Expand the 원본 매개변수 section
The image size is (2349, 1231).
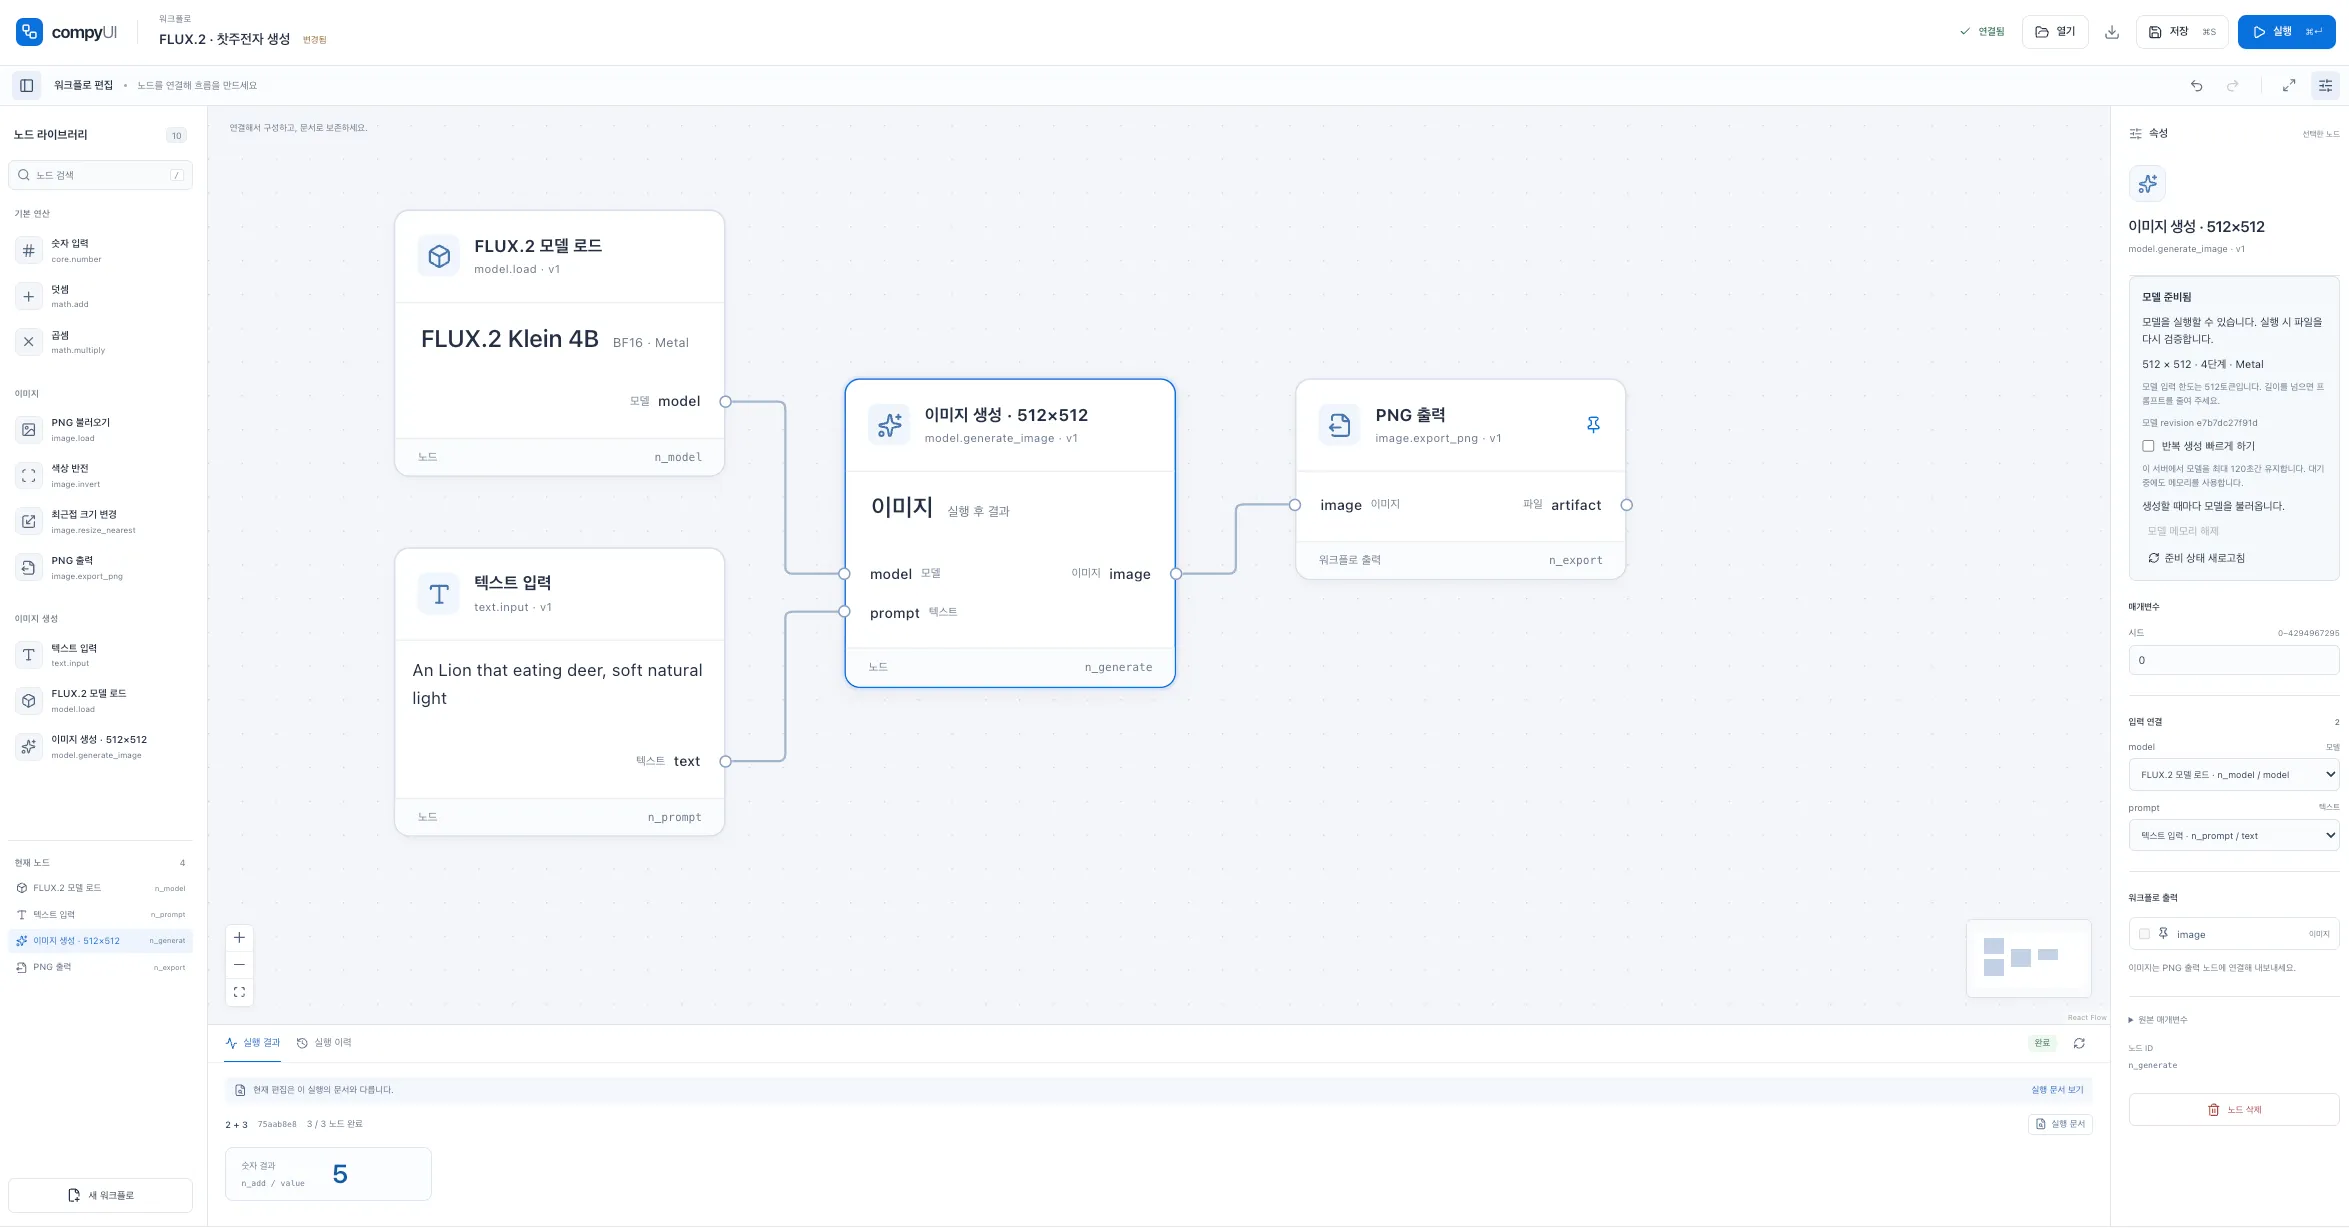click(2159, 1020)
